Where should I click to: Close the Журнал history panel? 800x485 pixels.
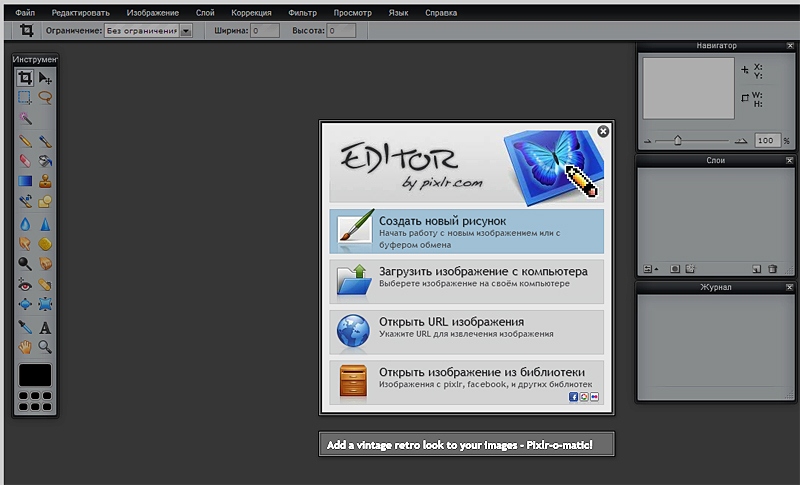point(789,287)
